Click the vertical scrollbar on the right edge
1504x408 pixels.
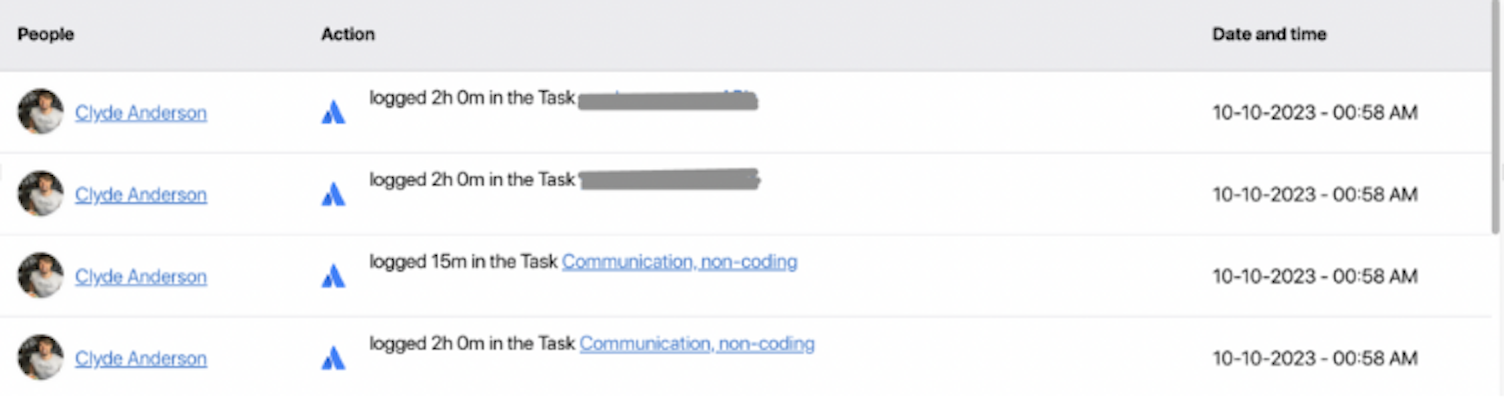pyautogui.click(x=1497, y=120)
